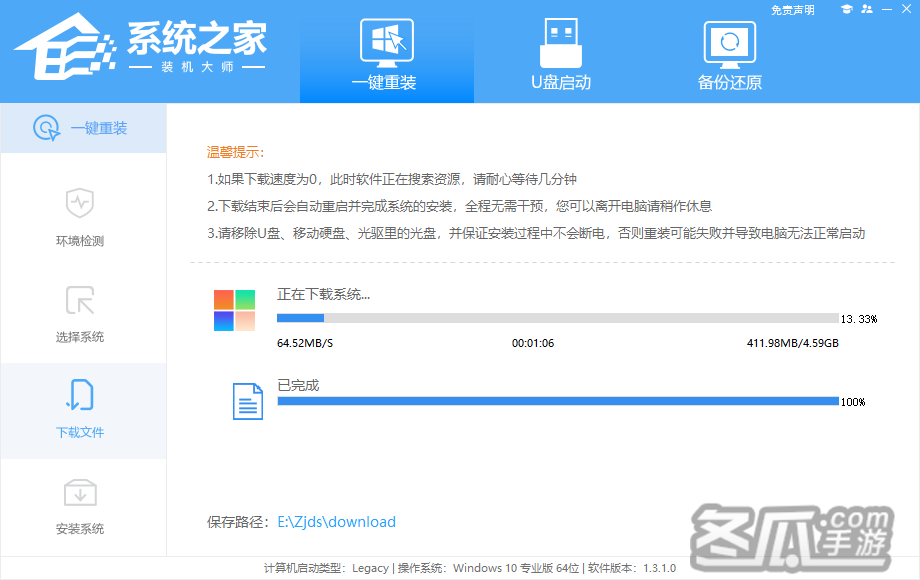The image size is (920, 580).
Task: Open the E:\Zjds\download save path link
Action: pyautogui.click(x=336, y=522)
